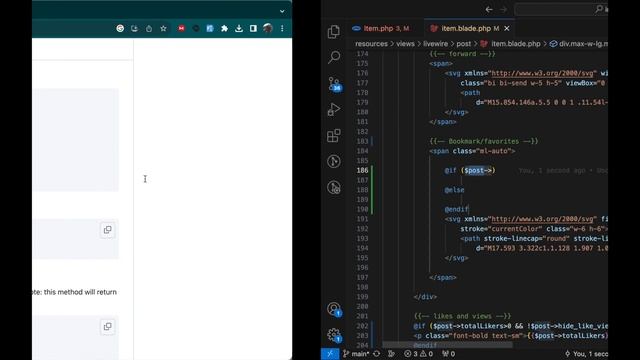Click errors and warnings count in status bar
The image size is (640, 360).
(x=418, y=354)
